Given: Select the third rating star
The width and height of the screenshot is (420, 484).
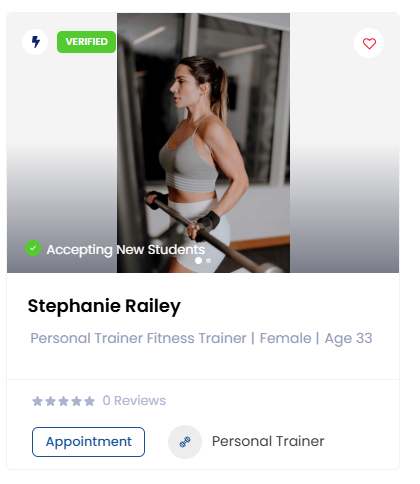Looking at the screenshot, I should coord(63,401).
